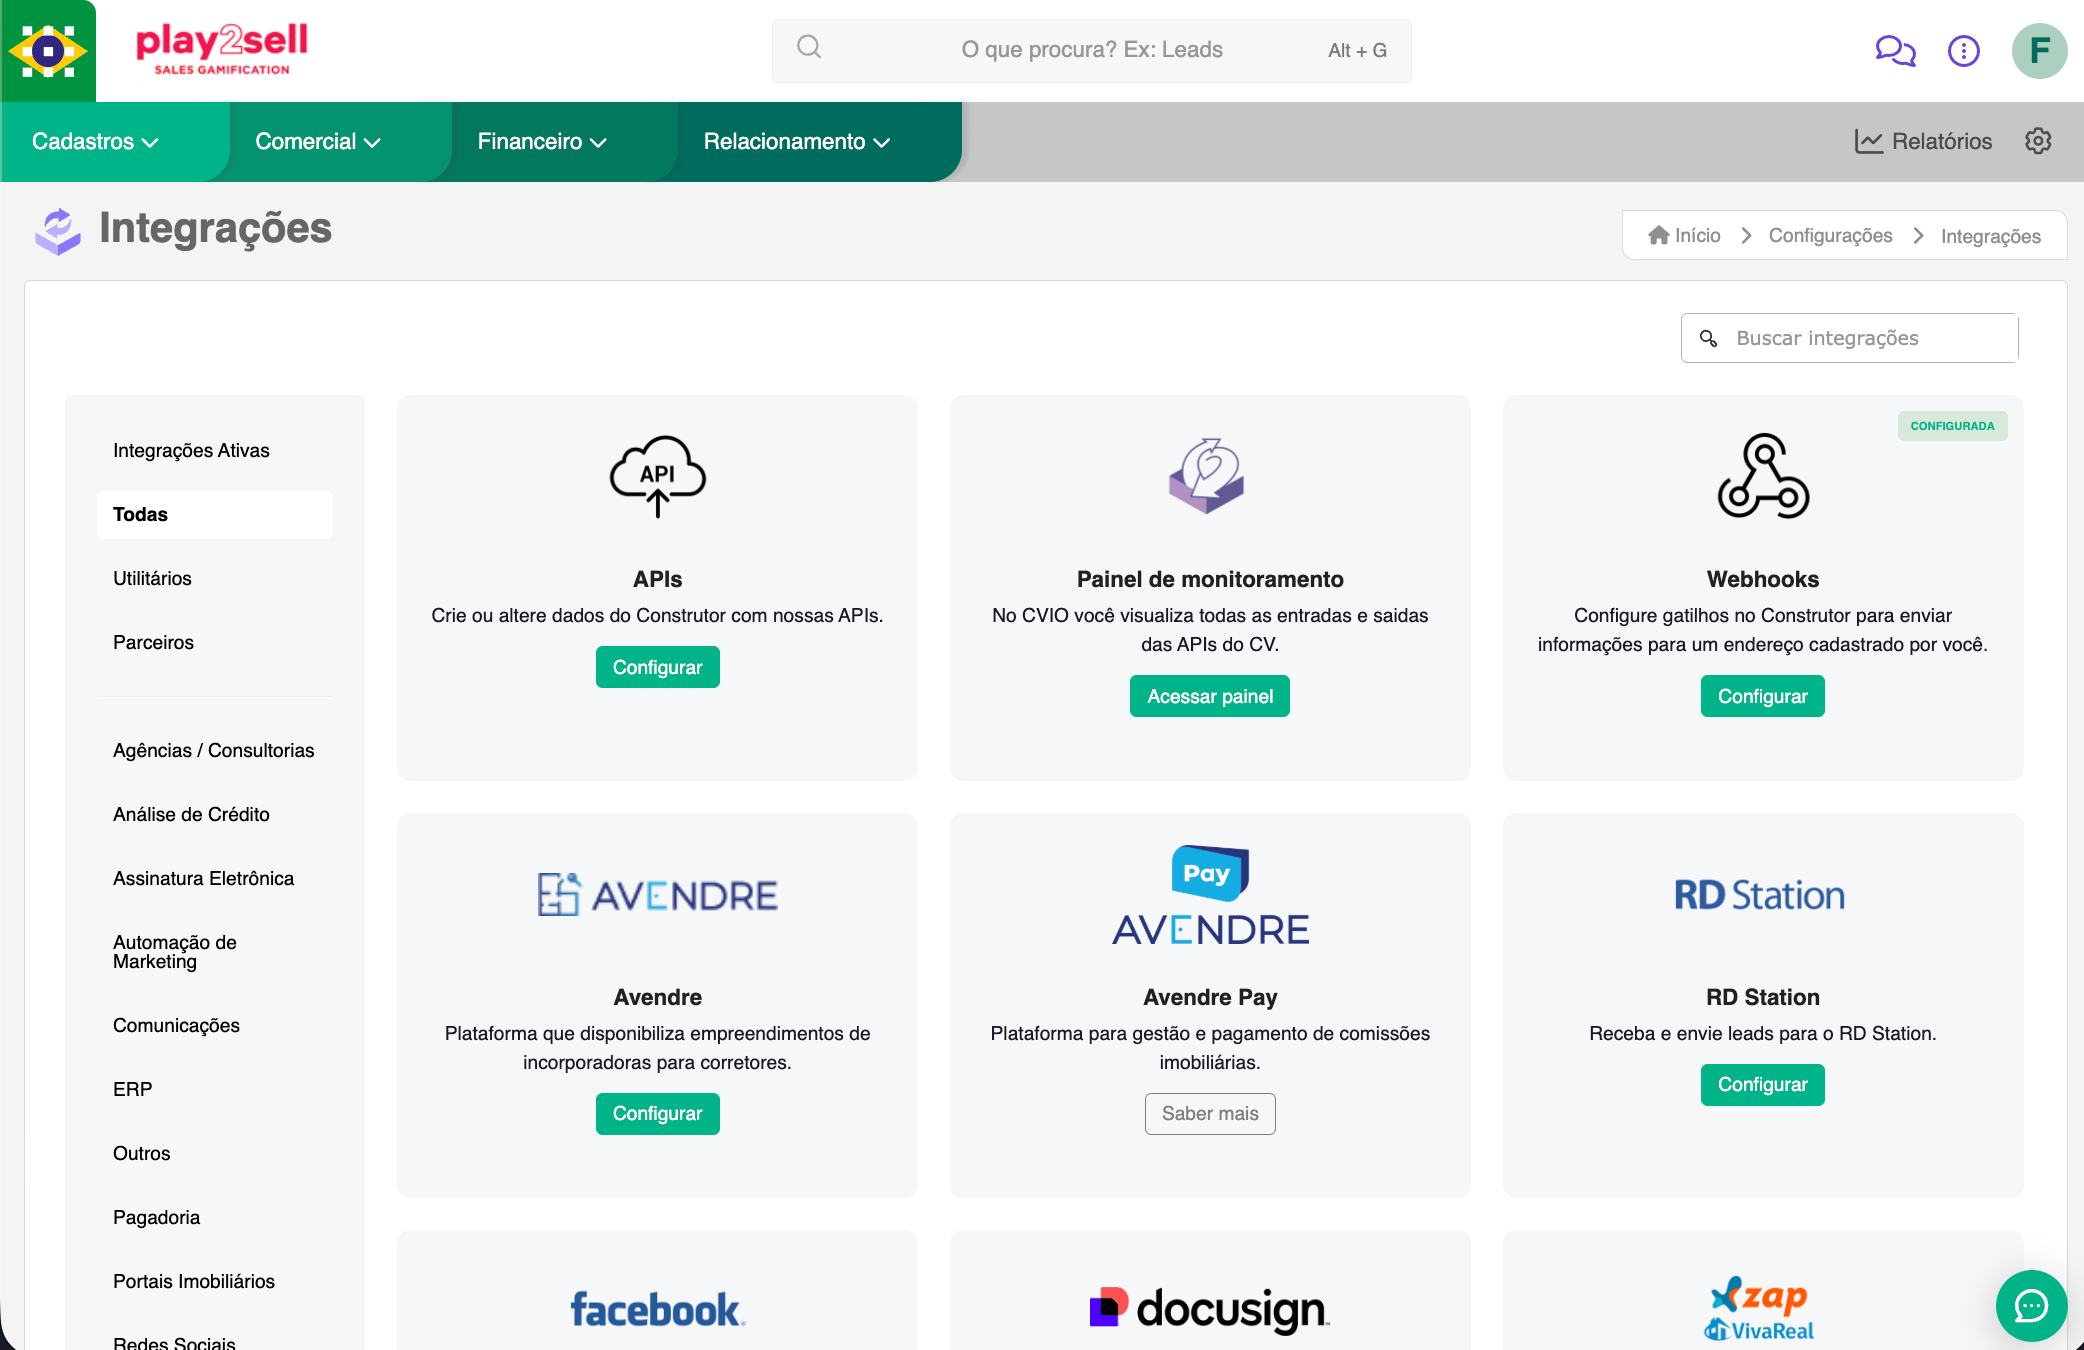
Task: Select Análise de Crédito category
Action: (214, 814)
